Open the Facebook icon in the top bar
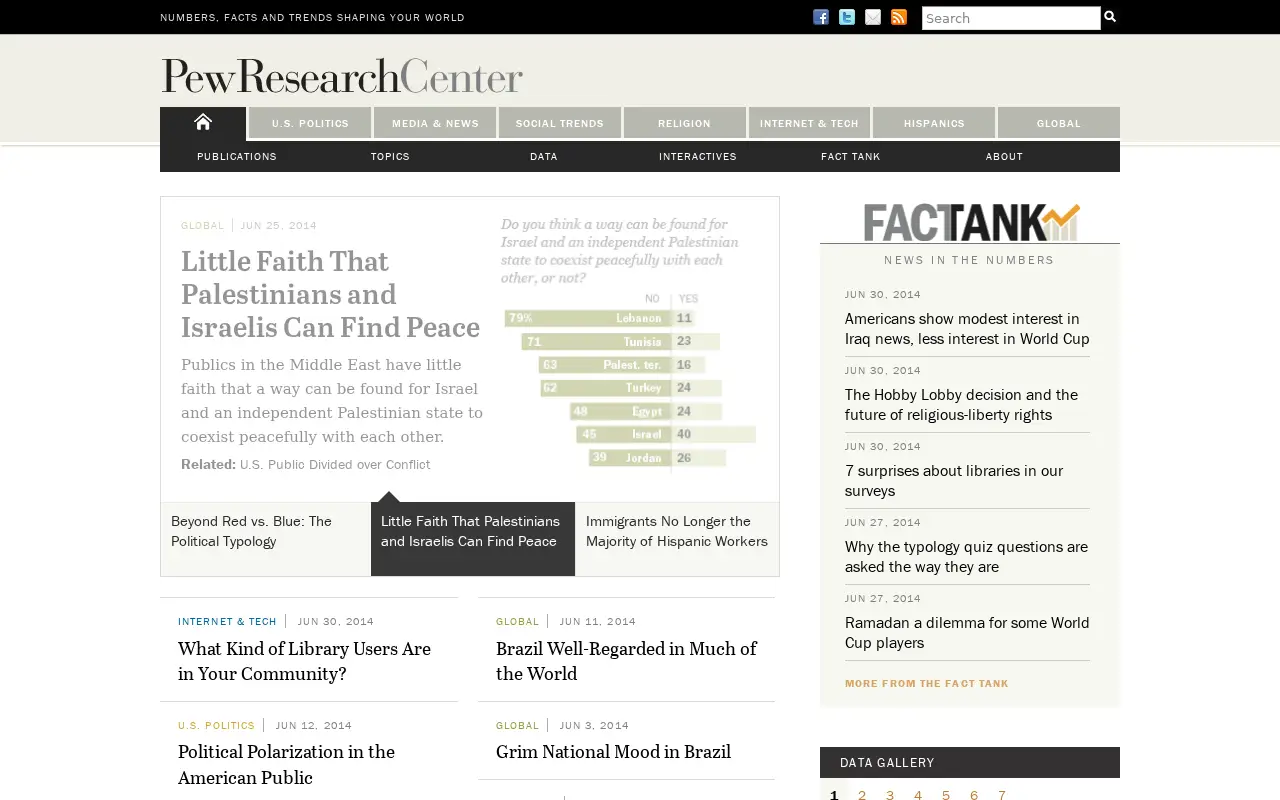Image resolution: width=1280 pixels, height=800 pixels. pyautogui.click(x=821, y=17)
